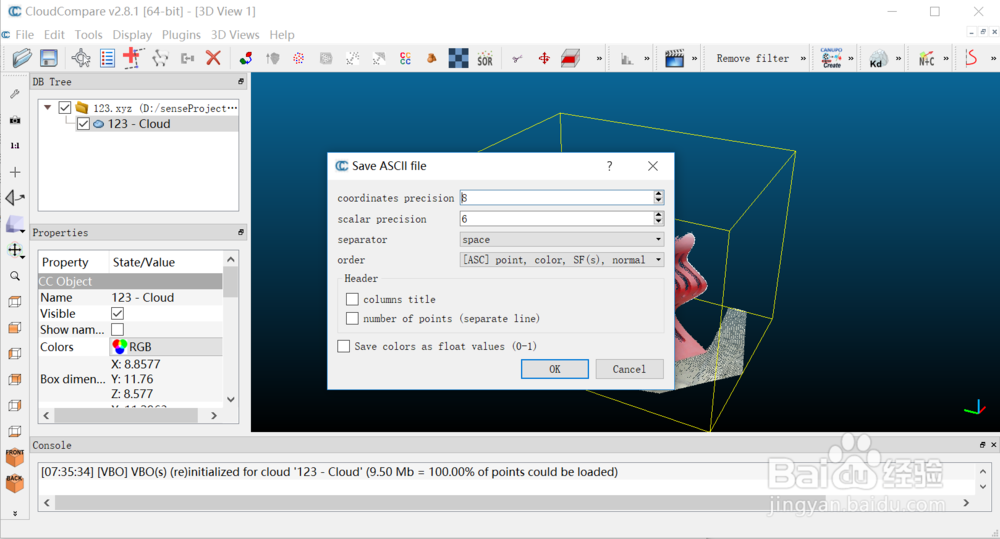The image size is (1000, 539).
Task: Click Cancel in Save ASCII file dialog
Action: (629, 369)
